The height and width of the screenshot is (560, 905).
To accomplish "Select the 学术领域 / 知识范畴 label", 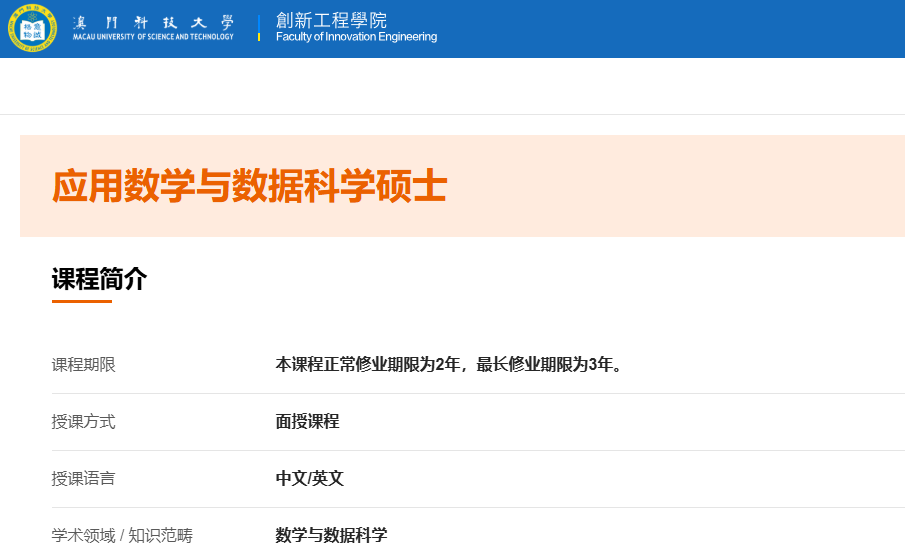I will point(122,536).
